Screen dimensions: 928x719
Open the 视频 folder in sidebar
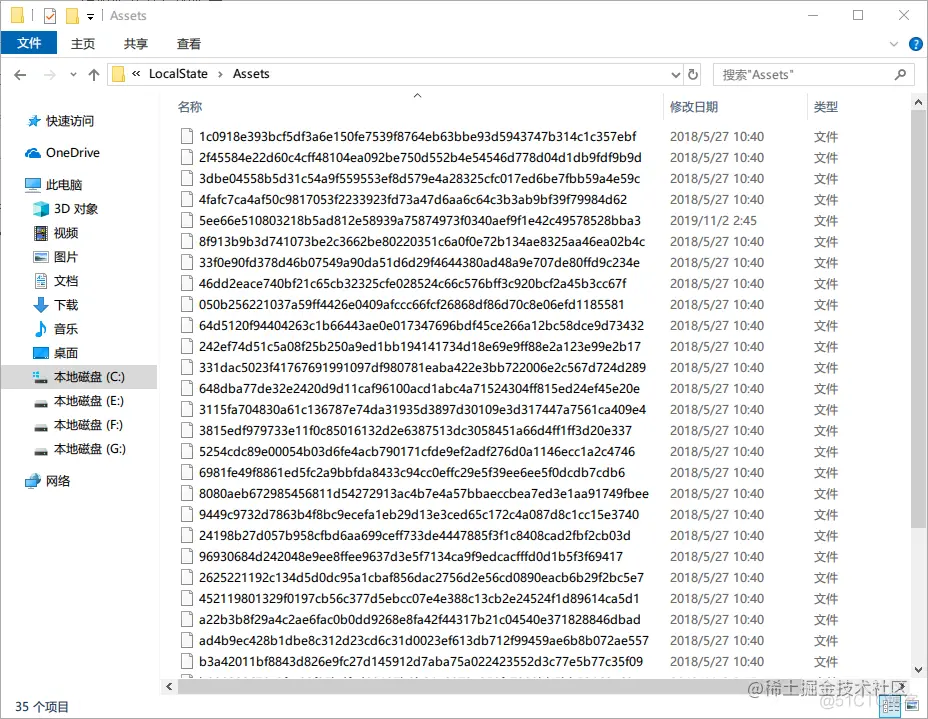coord(55,233)
